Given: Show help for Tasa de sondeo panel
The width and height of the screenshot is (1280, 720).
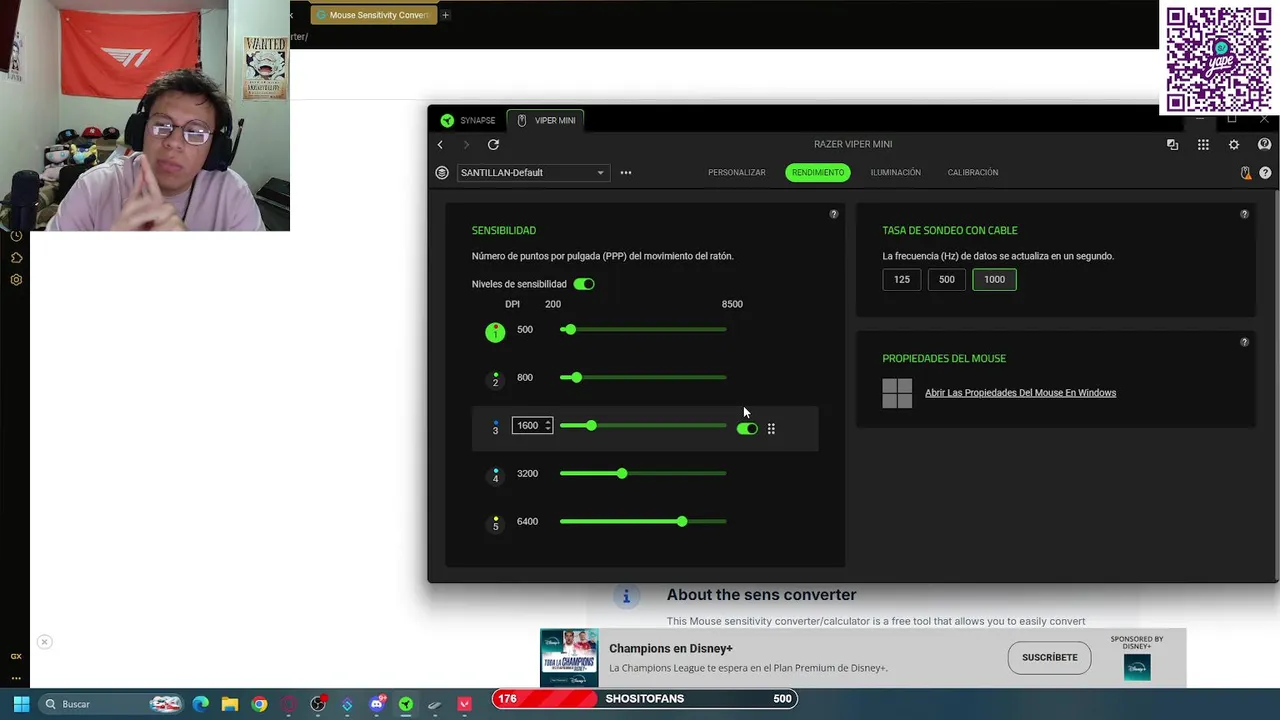Looking at the screenshot, I should tap(1245, 214).
